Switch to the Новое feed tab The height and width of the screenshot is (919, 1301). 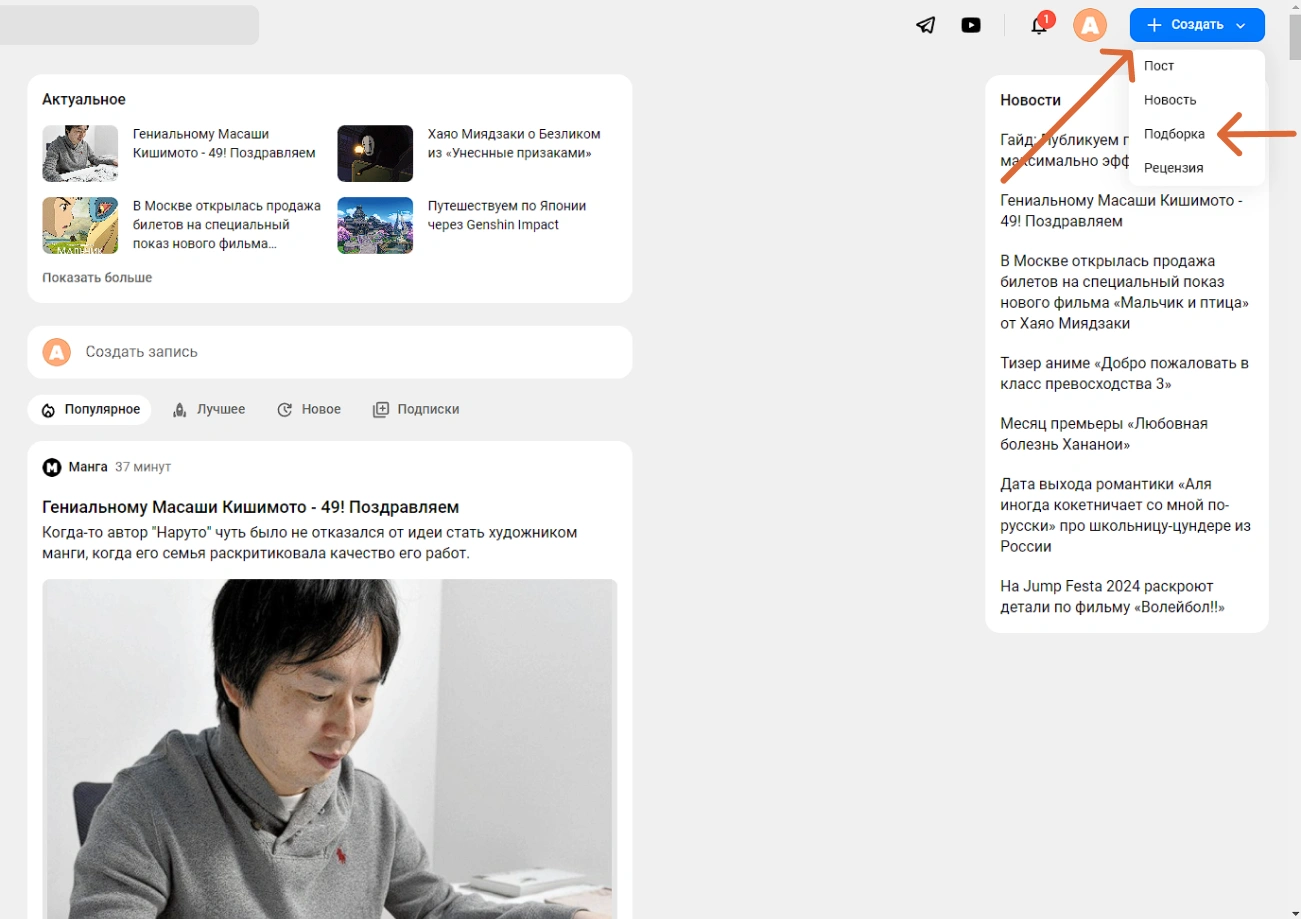pyautogui.click(x=309, y=410)
